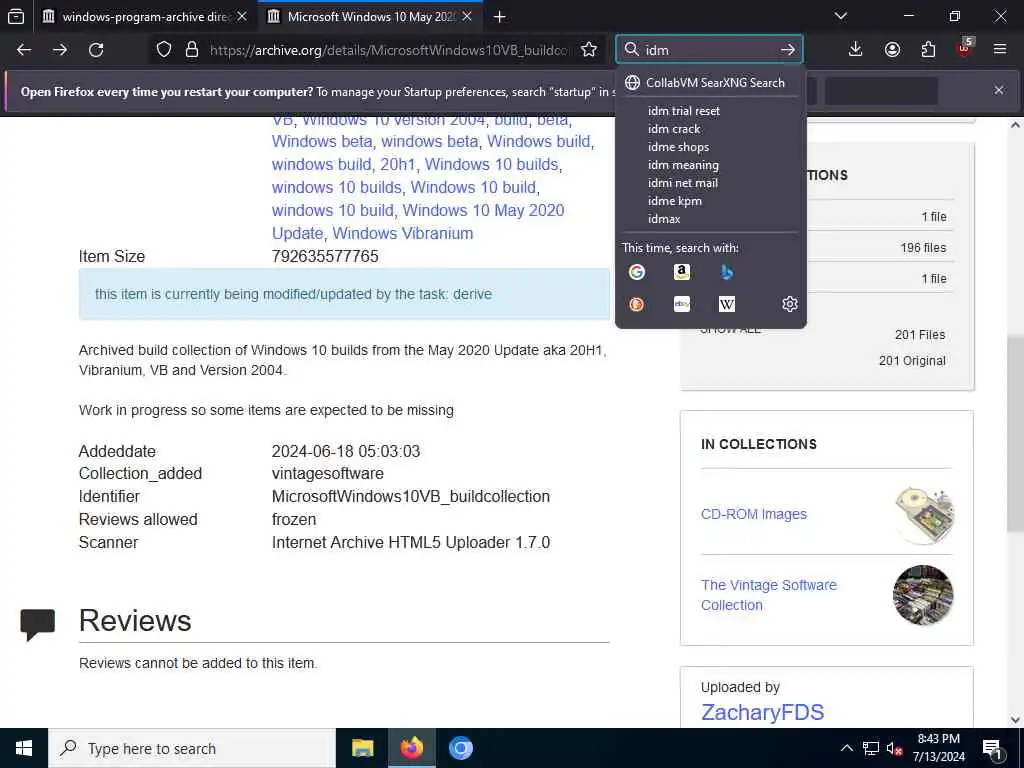Open the uBlock extension icon with badge 5
Viewport: 1024px width, 768px height.
pos(965,48)
